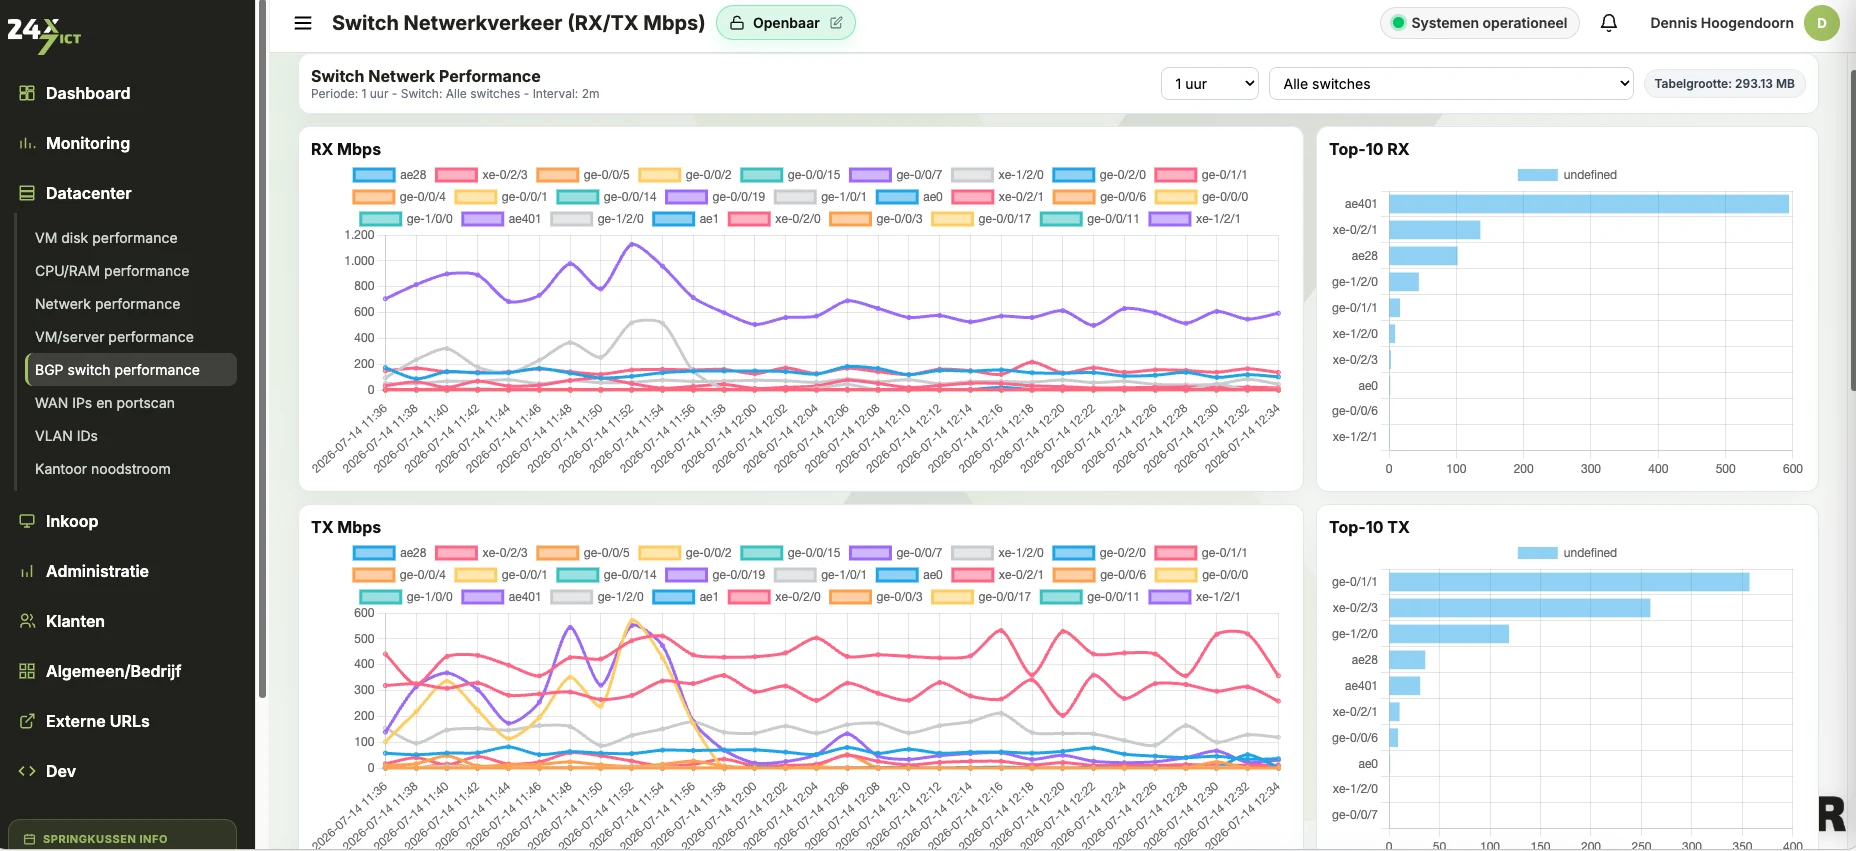The height and width of the screenshot is (851, 1856).
Task: Open Dashboard menu item
Action: click(x=88, y=93)
